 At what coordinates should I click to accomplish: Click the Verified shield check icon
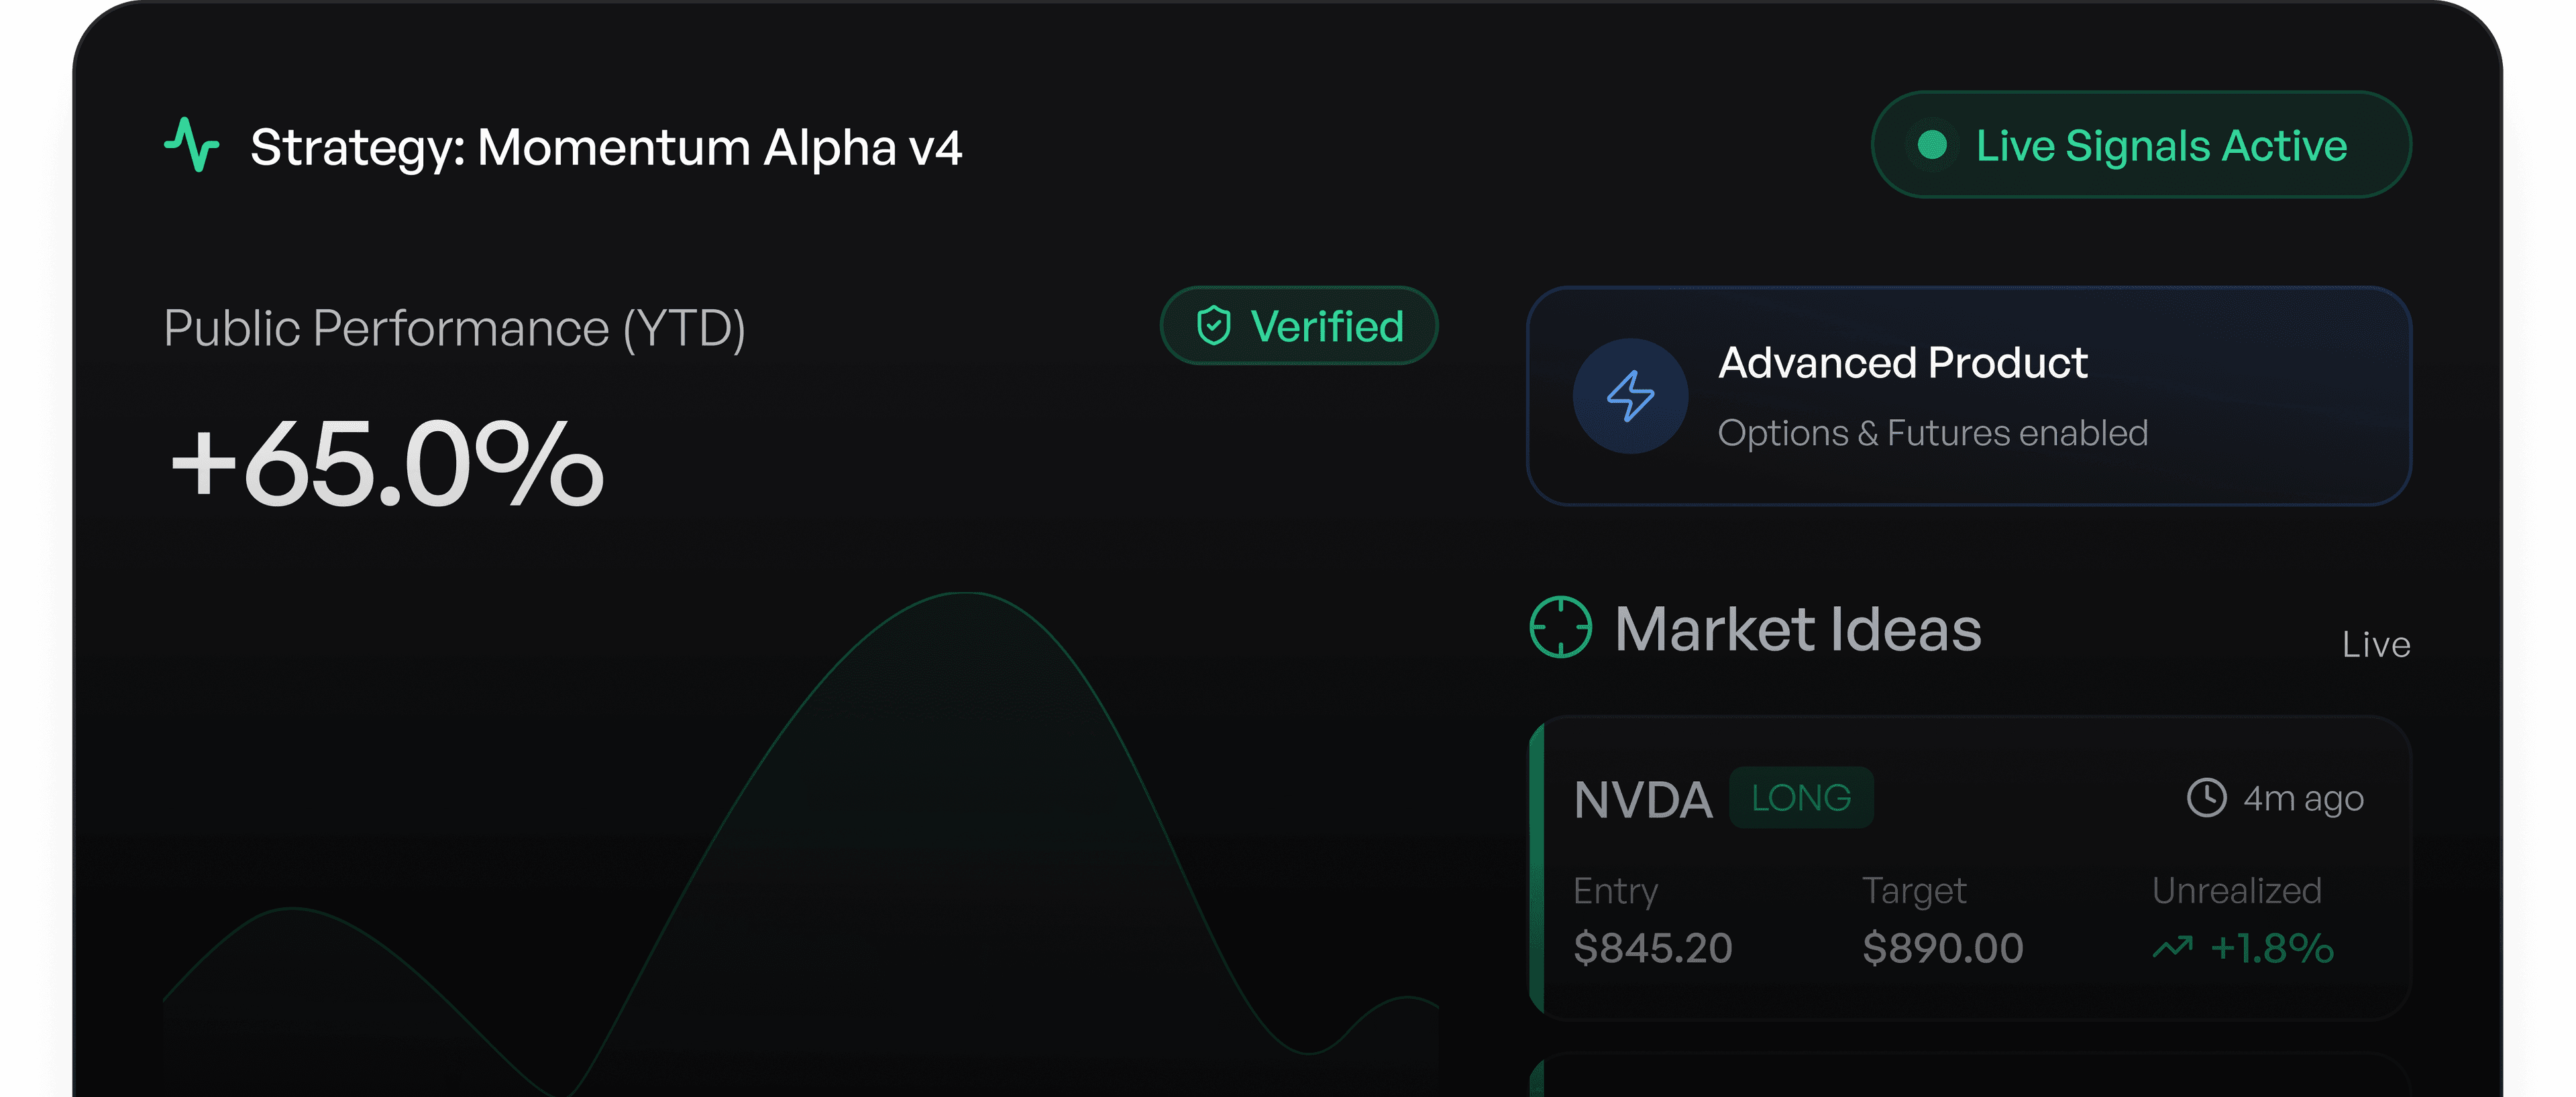coord(1213,326)
